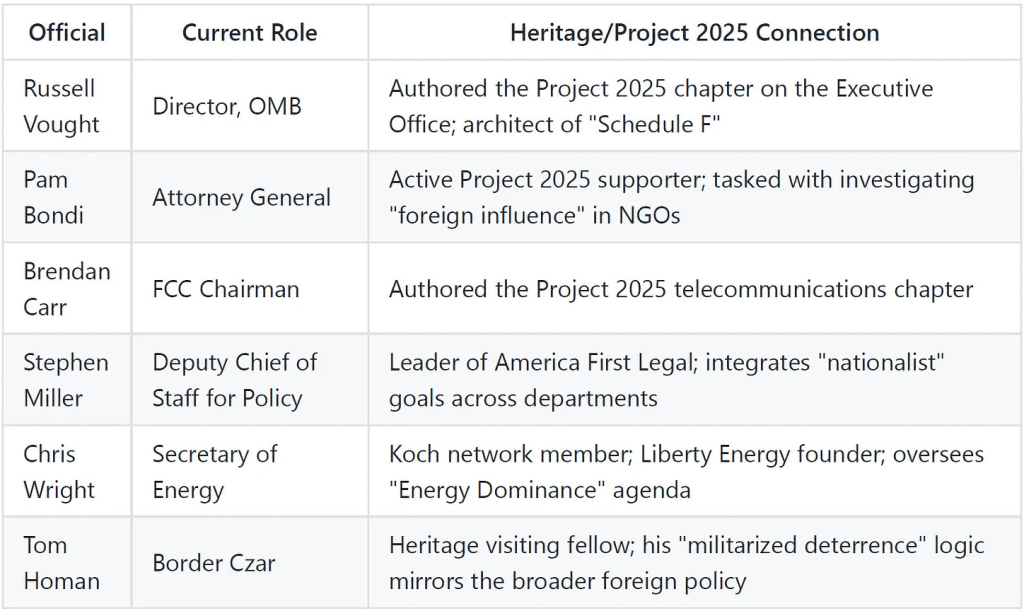This screenshot has height=611, width=1024.
Task: Click the "Attorney General" role cell
Action: pyautogui.click(x=241, y=197)
